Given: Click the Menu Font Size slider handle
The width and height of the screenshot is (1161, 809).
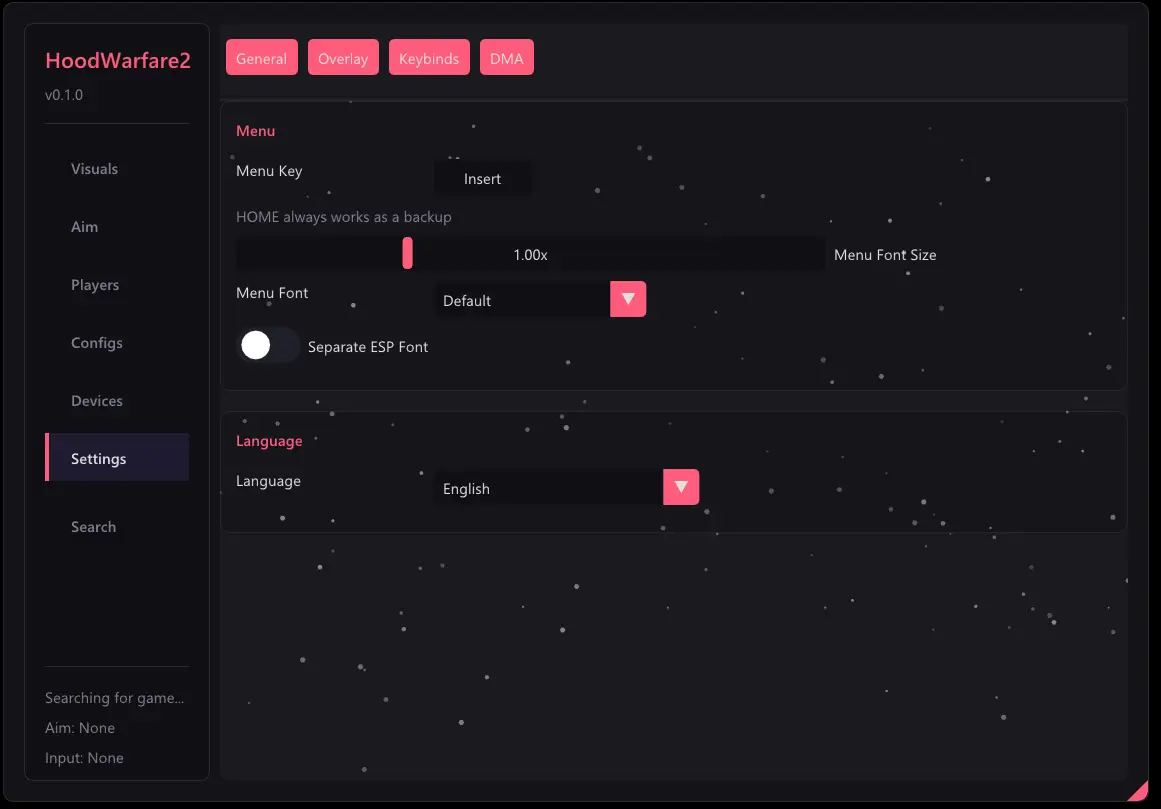Looking at the screenshot, I should tap(407, 254).
